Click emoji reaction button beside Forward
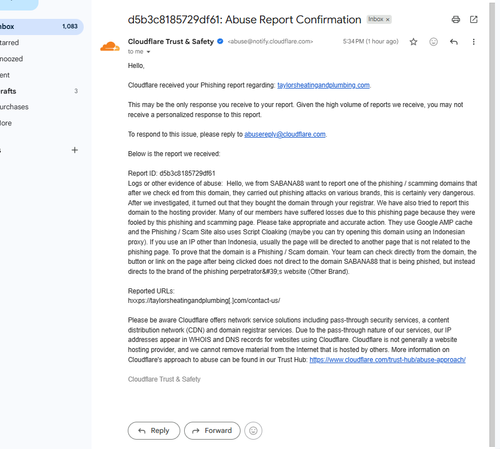 [253, 431]
